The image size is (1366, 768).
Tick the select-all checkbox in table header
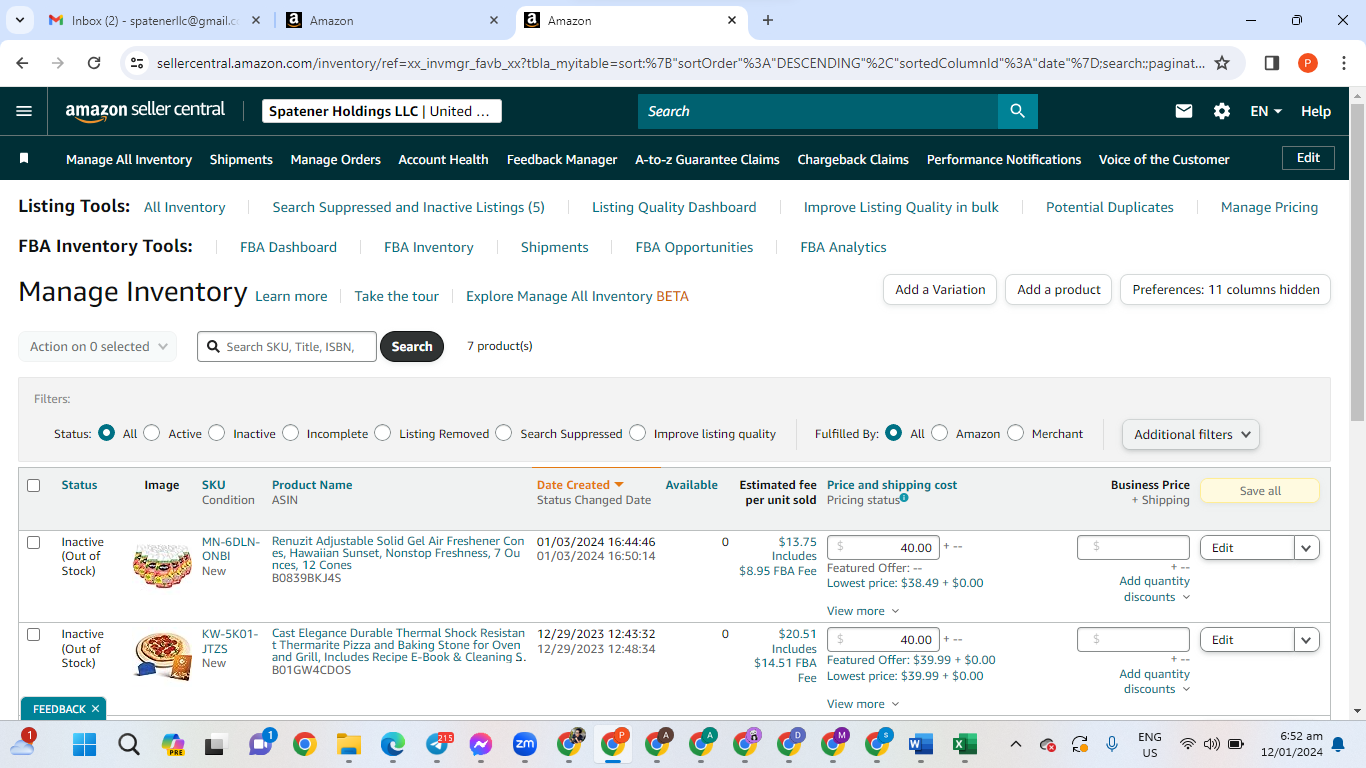(34, 485)
